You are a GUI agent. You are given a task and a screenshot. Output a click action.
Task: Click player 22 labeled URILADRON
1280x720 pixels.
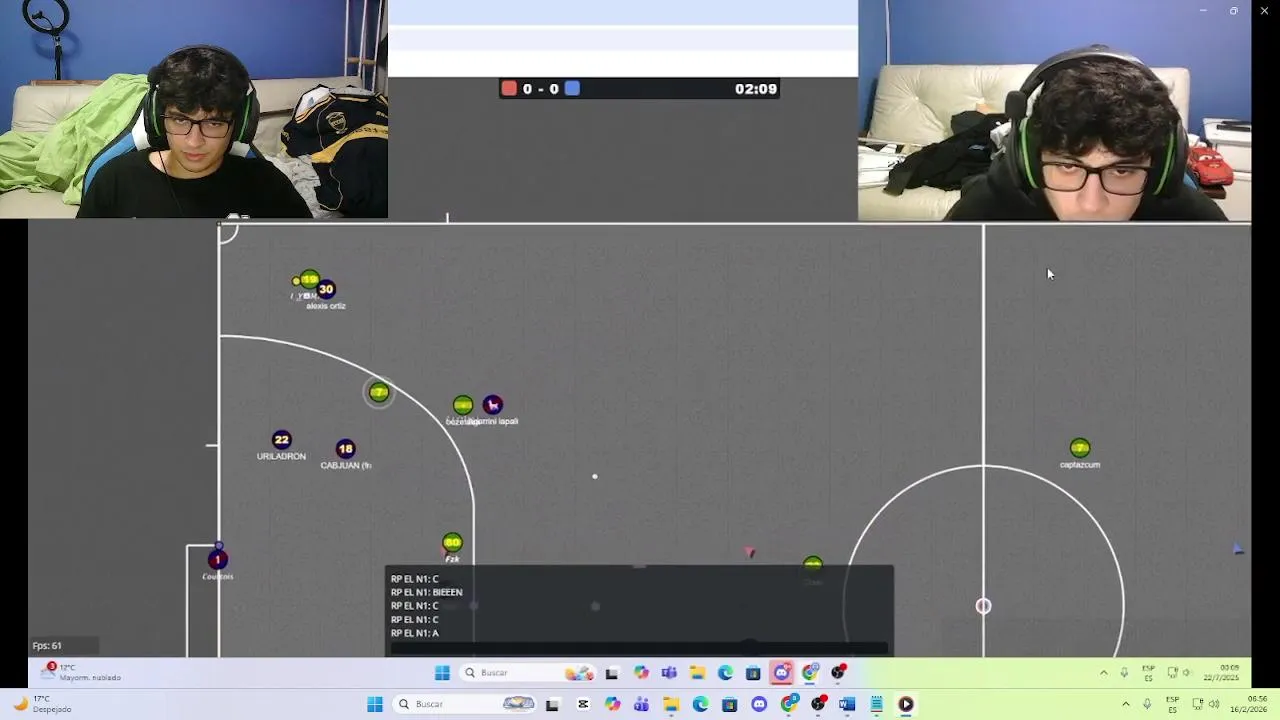(281, 440)
